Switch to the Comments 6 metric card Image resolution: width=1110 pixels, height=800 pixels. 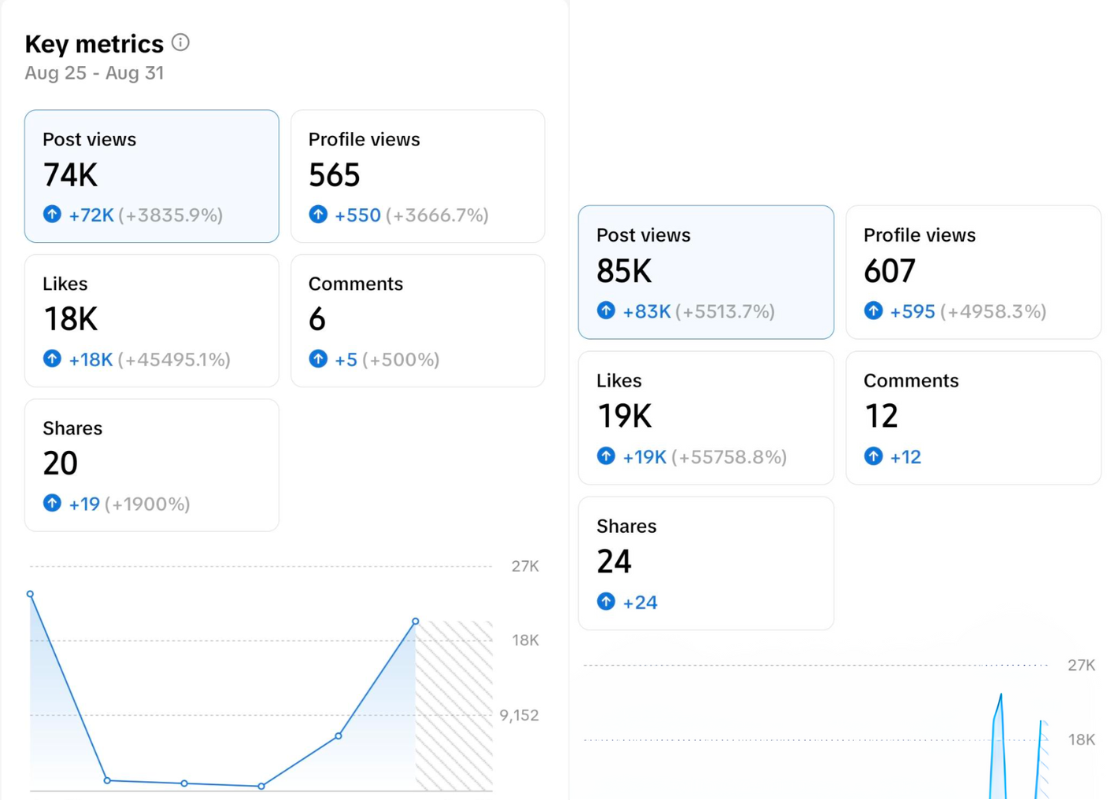point(417,320)
